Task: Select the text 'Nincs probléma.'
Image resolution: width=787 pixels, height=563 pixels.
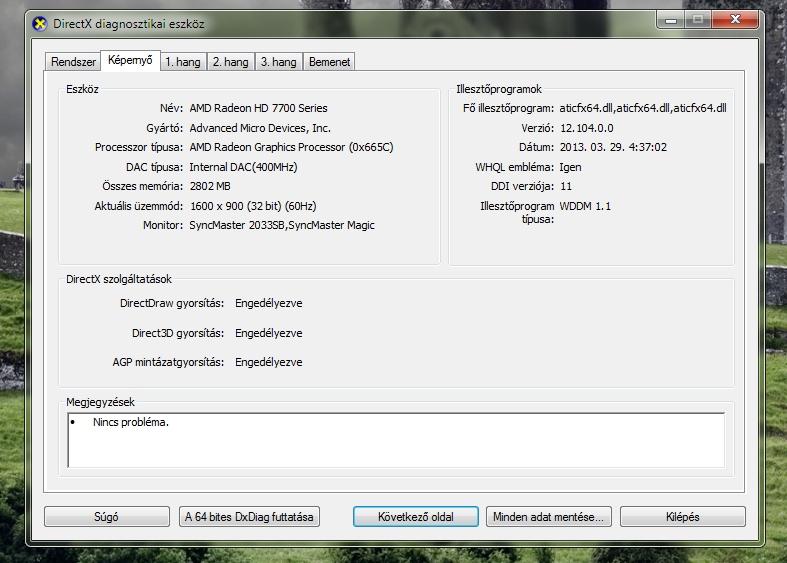Action: 130,422
